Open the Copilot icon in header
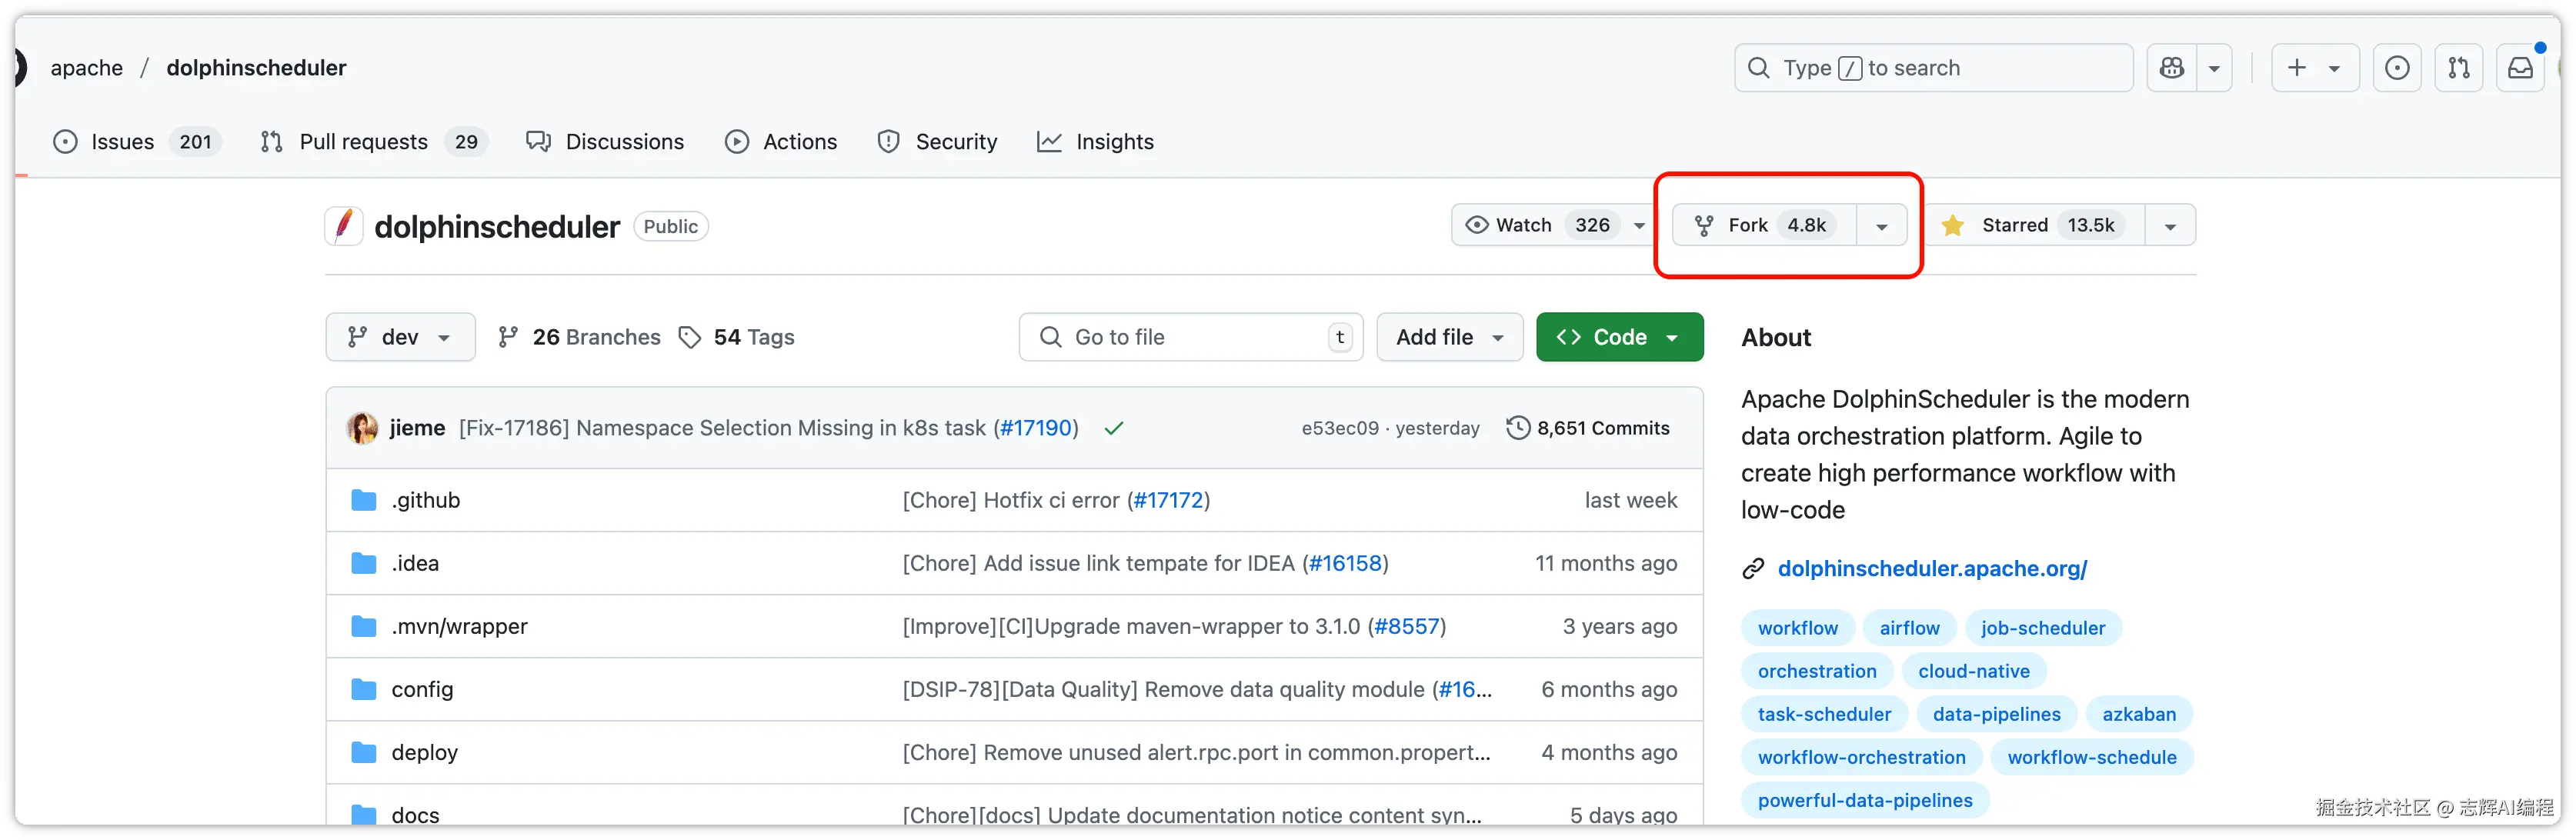 coord(2172,68)
